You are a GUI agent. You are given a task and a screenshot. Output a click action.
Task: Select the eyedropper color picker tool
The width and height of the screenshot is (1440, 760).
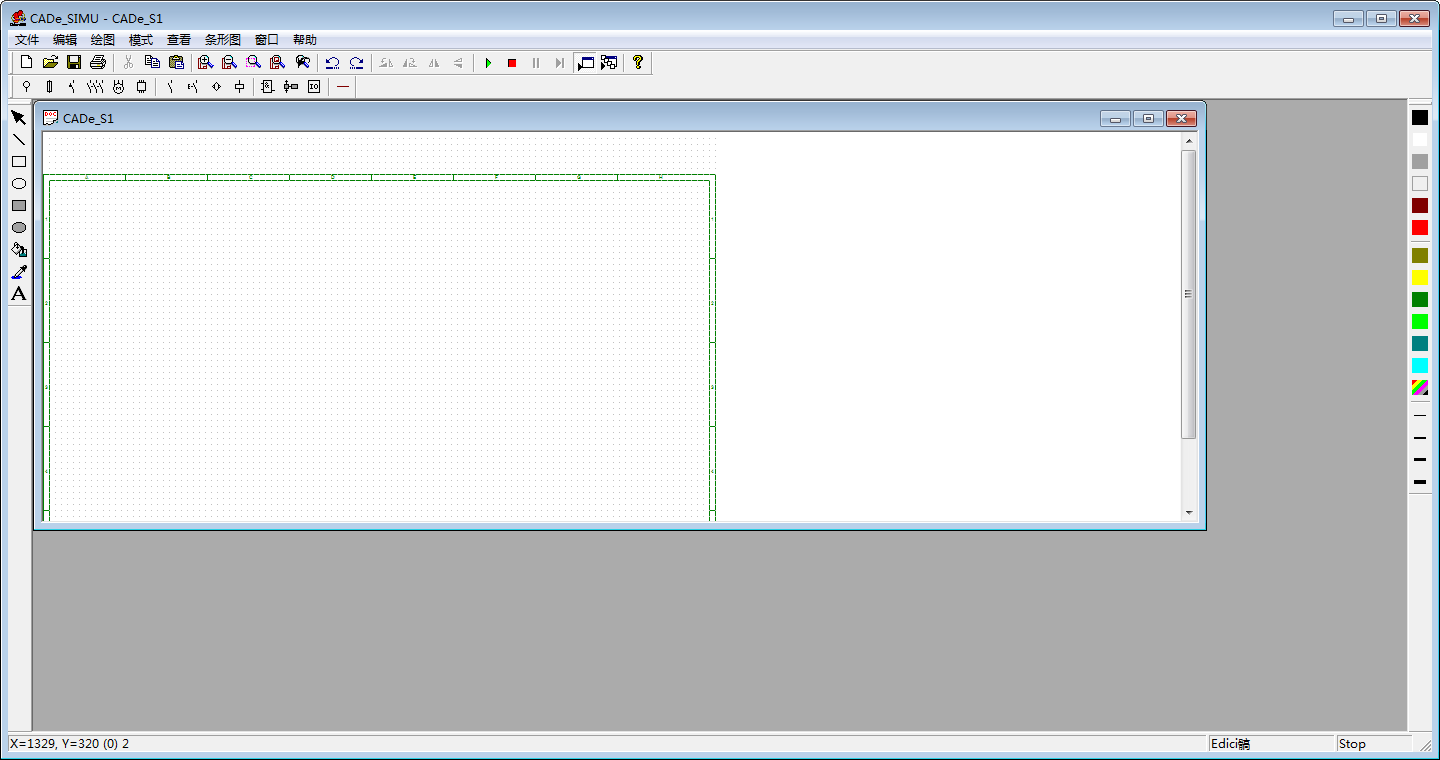18,272
